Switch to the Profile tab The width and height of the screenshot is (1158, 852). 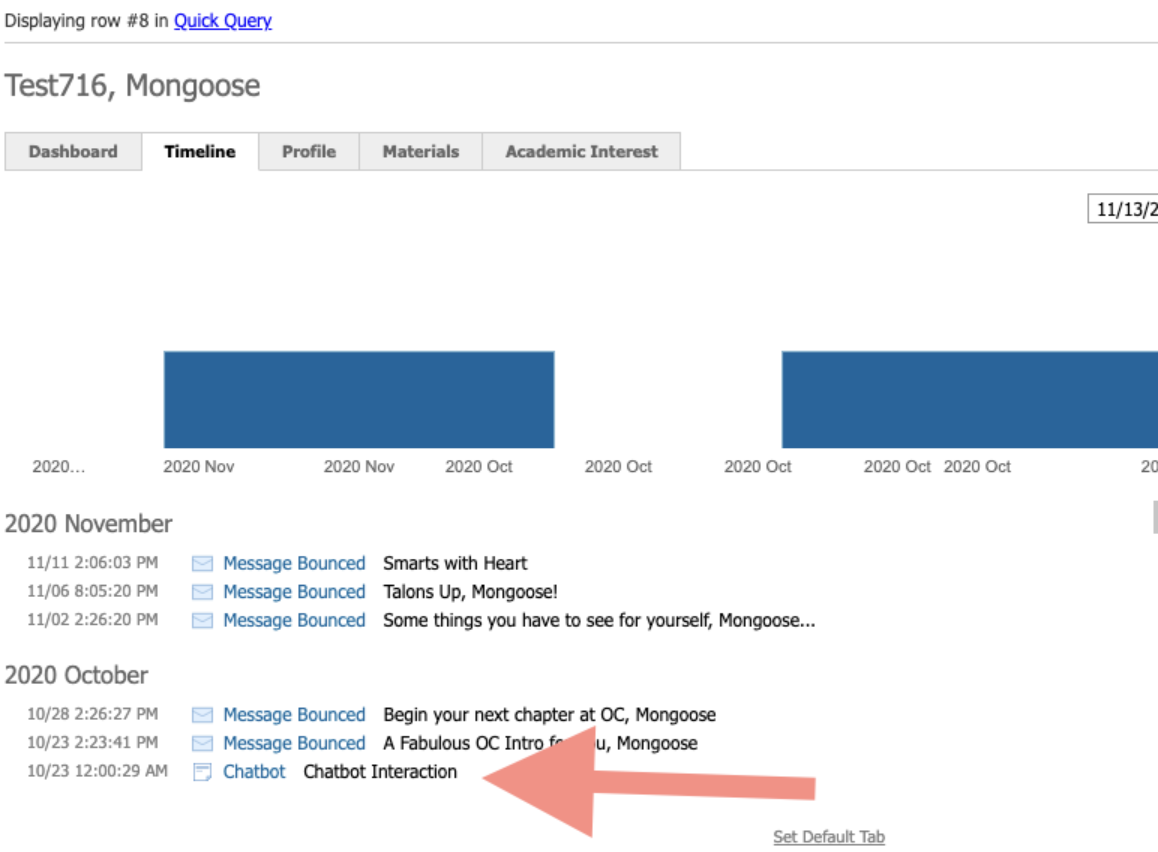click(x=308, y=152)
